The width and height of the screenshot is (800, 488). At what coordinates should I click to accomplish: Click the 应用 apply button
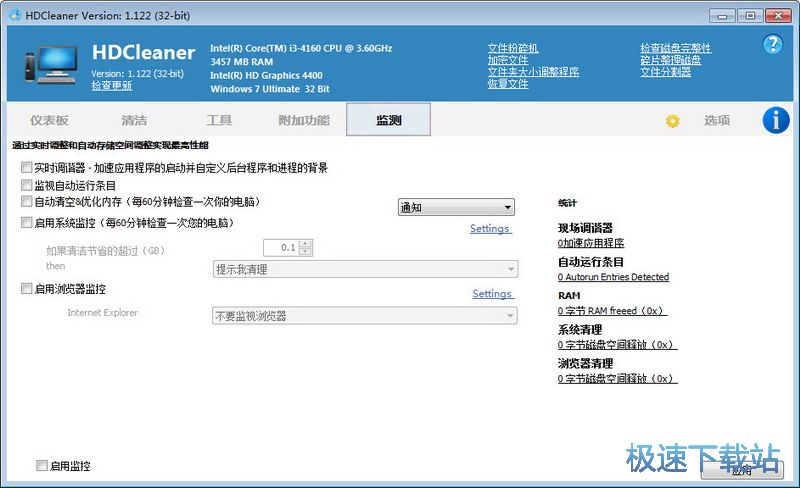[742, 469]
